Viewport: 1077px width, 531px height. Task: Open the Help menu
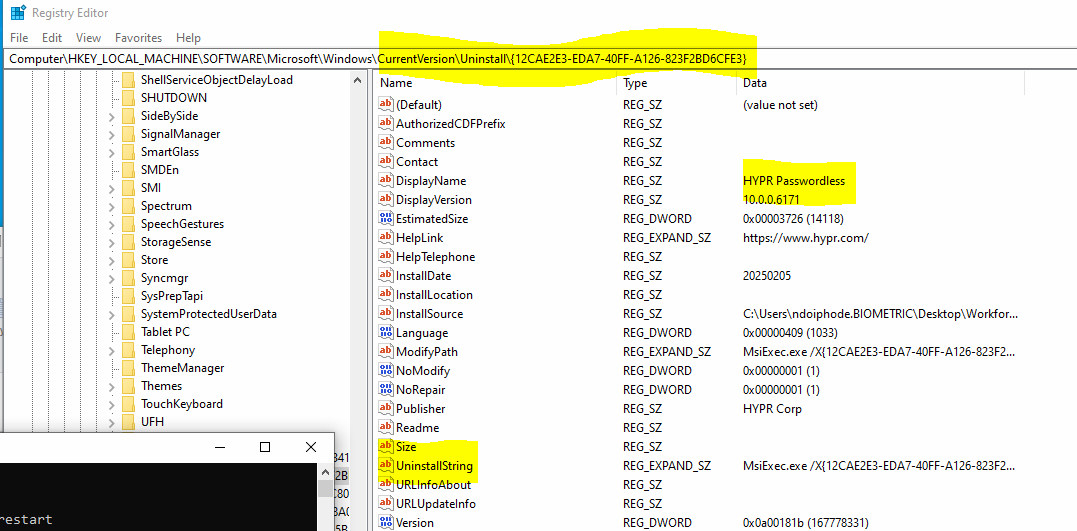(188, 38)
